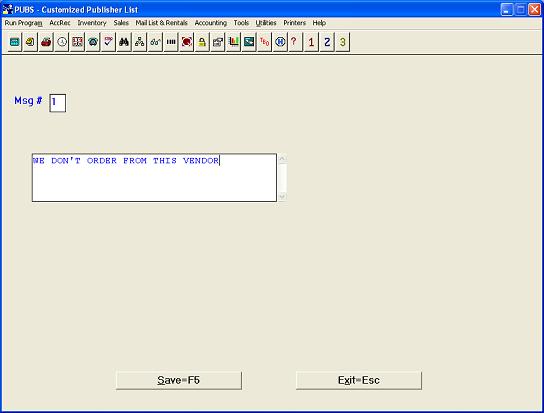544x413 pixels.
Task: Open the Accounting menu
Action: point(211,23)
